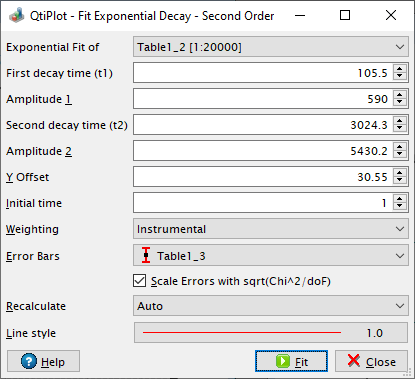
Task: Click the Close button with red X
Action: (x=371, y=361)
